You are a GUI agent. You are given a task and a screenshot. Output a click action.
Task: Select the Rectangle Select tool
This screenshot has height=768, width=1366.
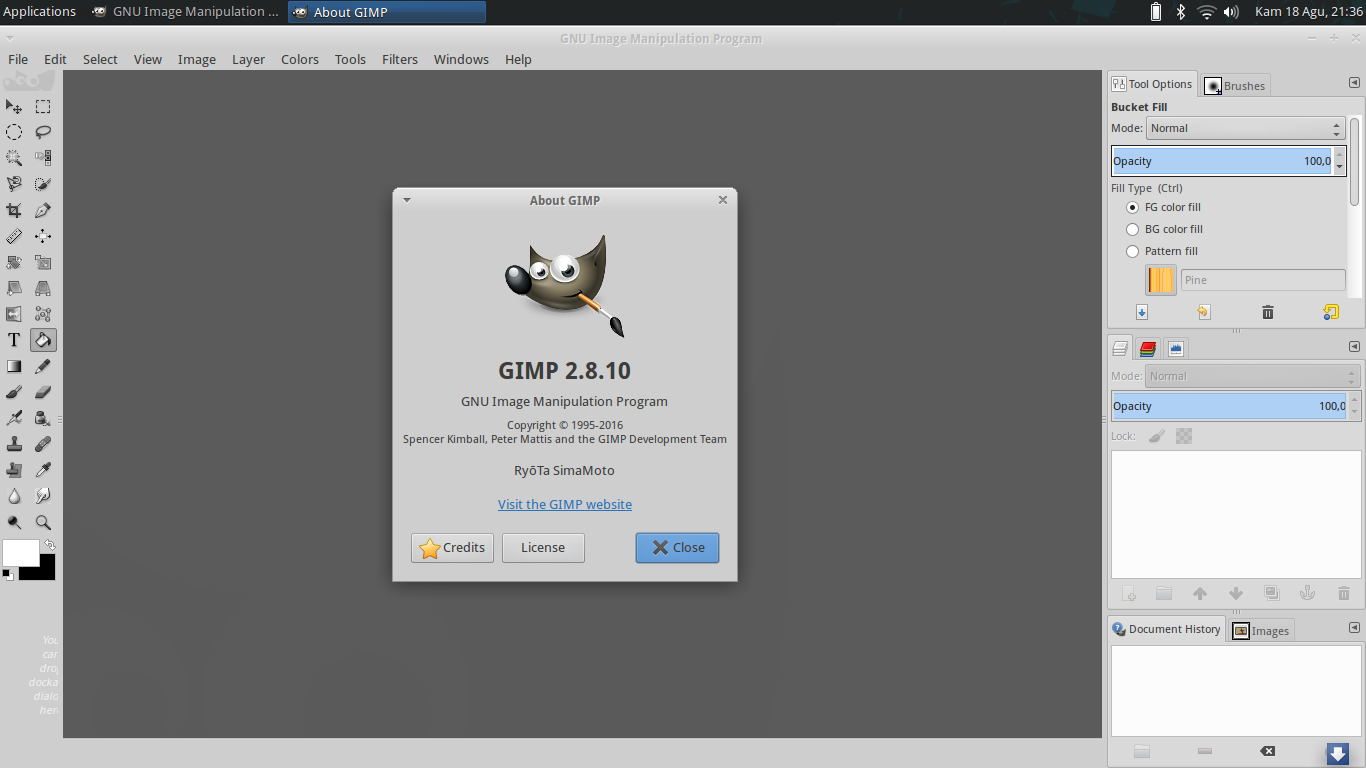point(43,106)
